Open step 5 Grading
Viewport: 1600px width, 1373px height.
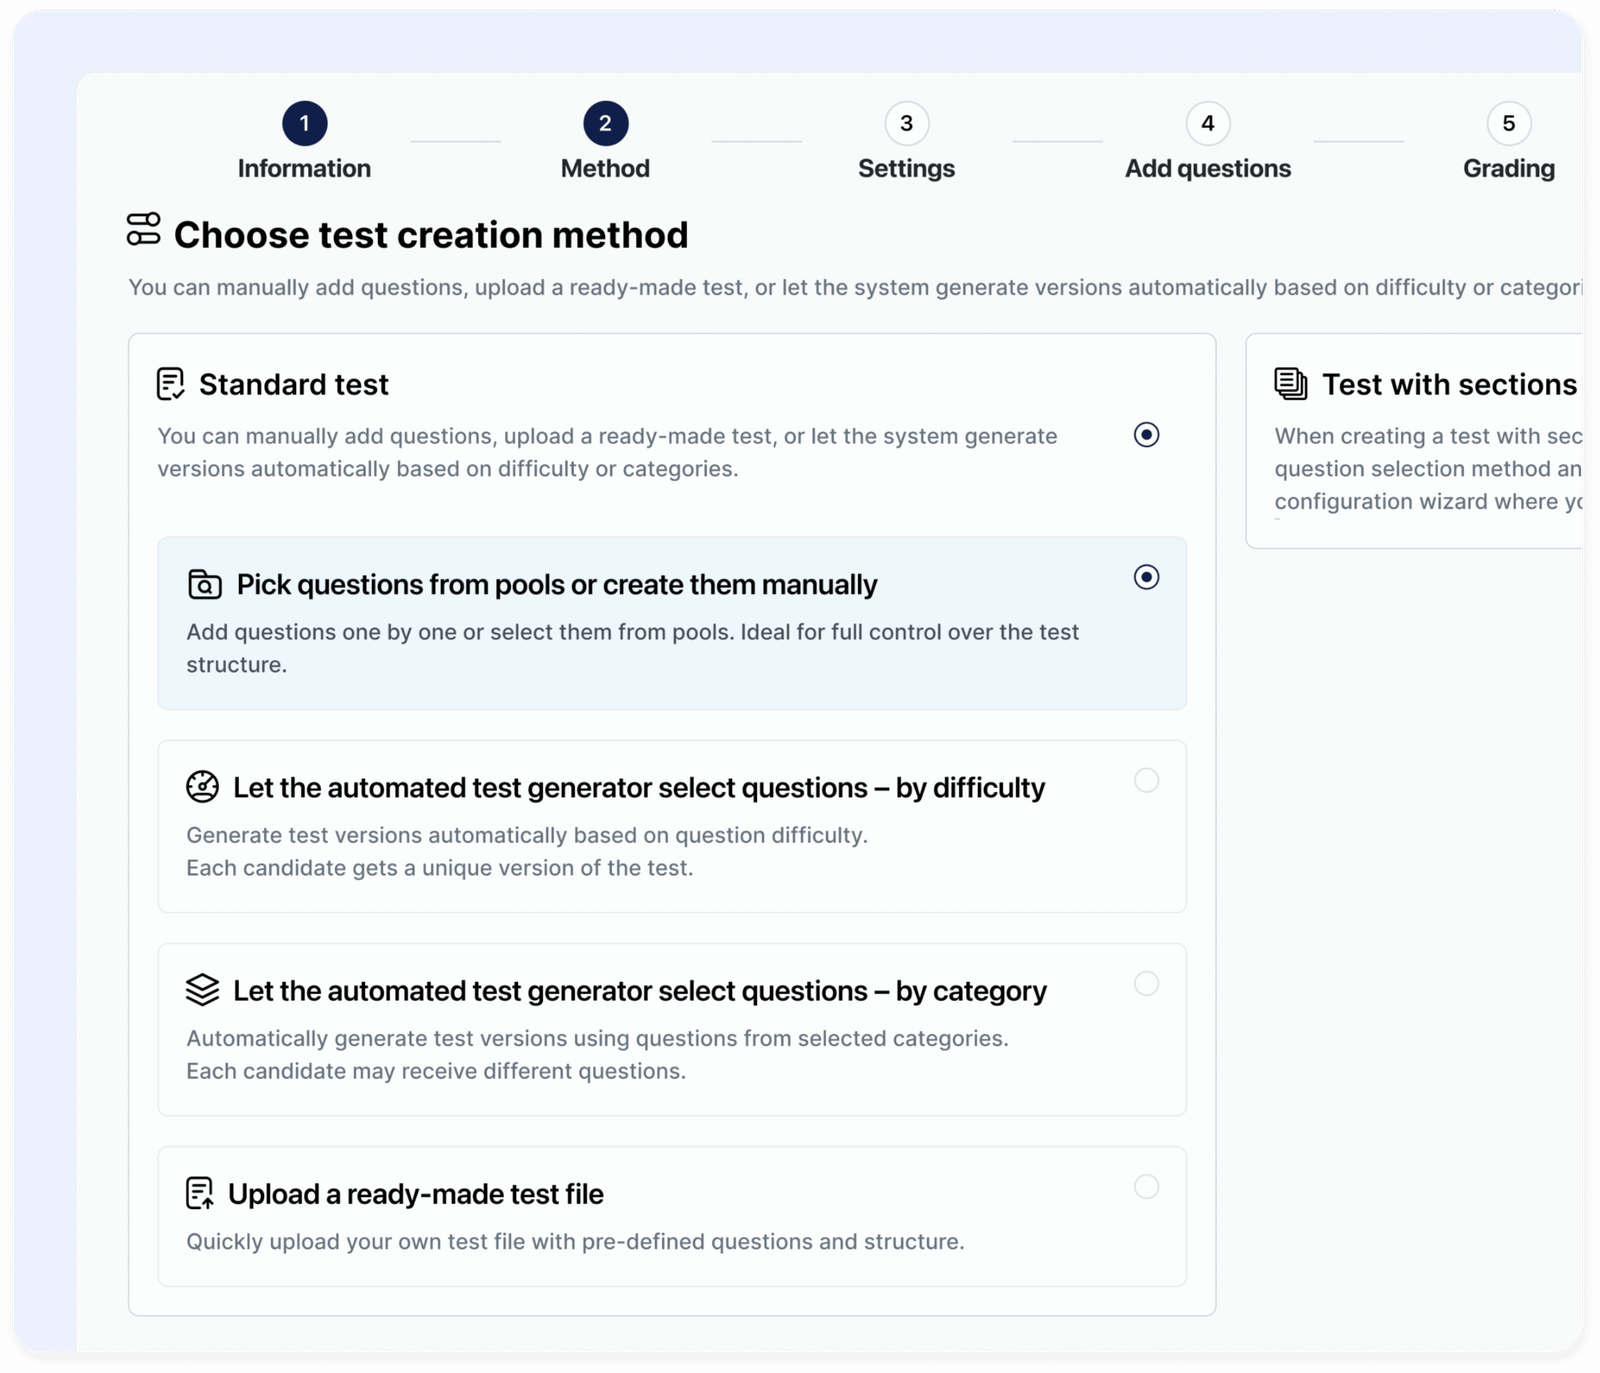(1508, 124)
